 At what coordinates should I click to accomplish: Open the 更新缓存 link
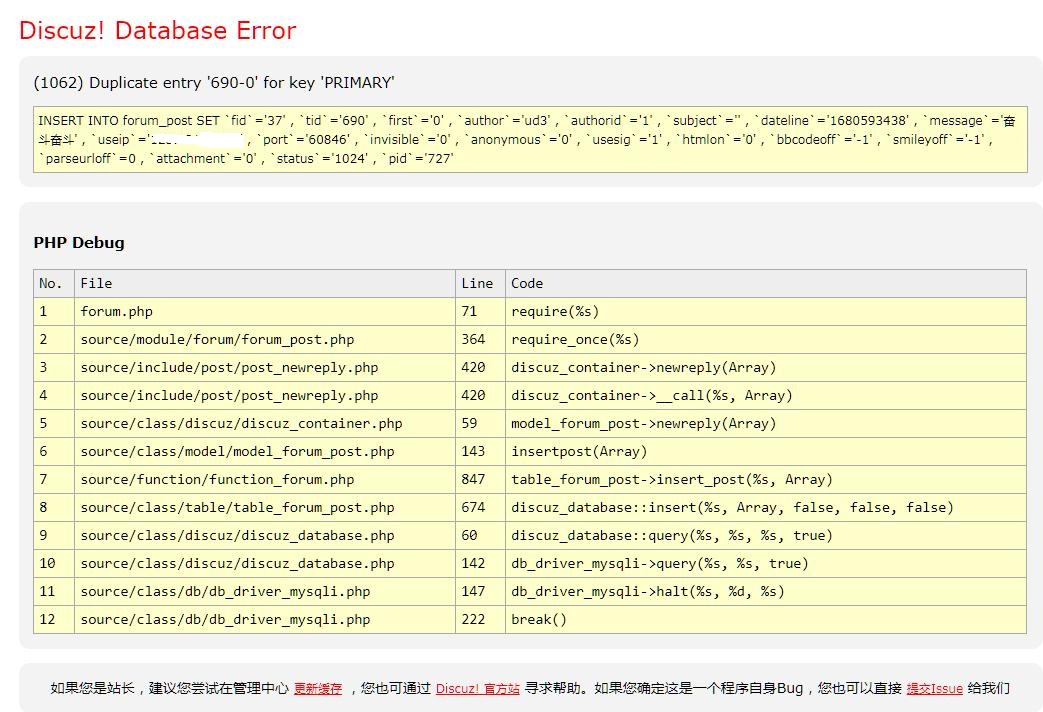[x=318, y=688]
